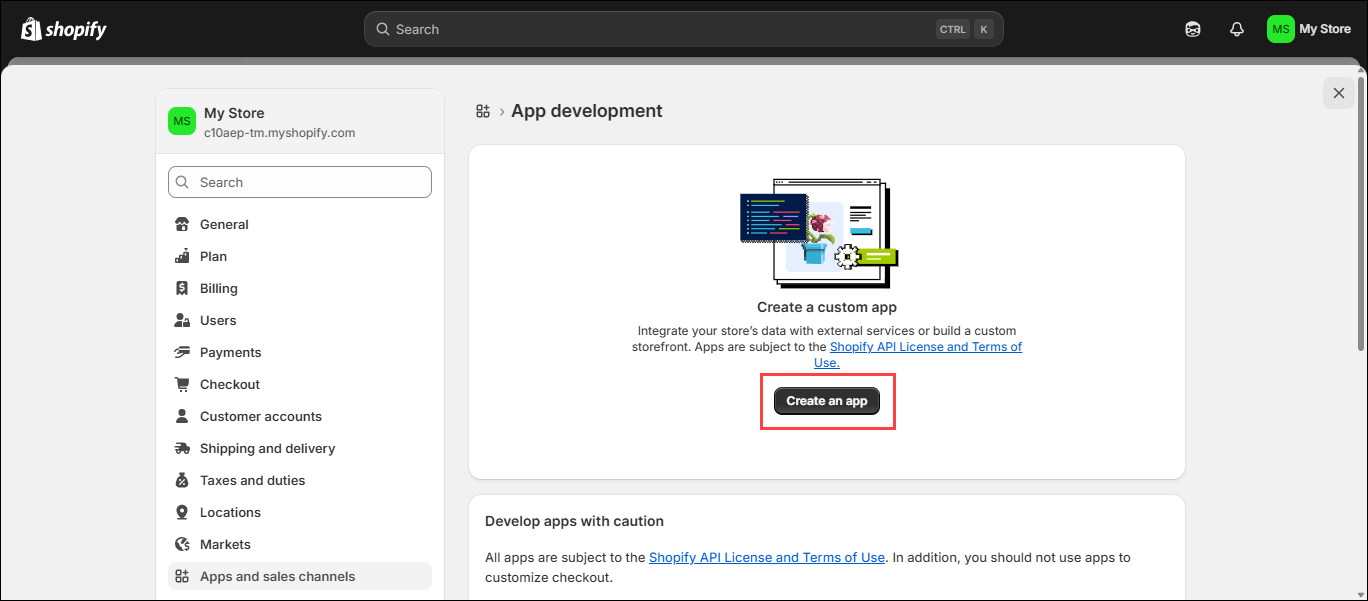The width and height of the screenshot is (1368, 601).
Task: Select Customer accounts in sidebar
Action: (x=260, y=416)
